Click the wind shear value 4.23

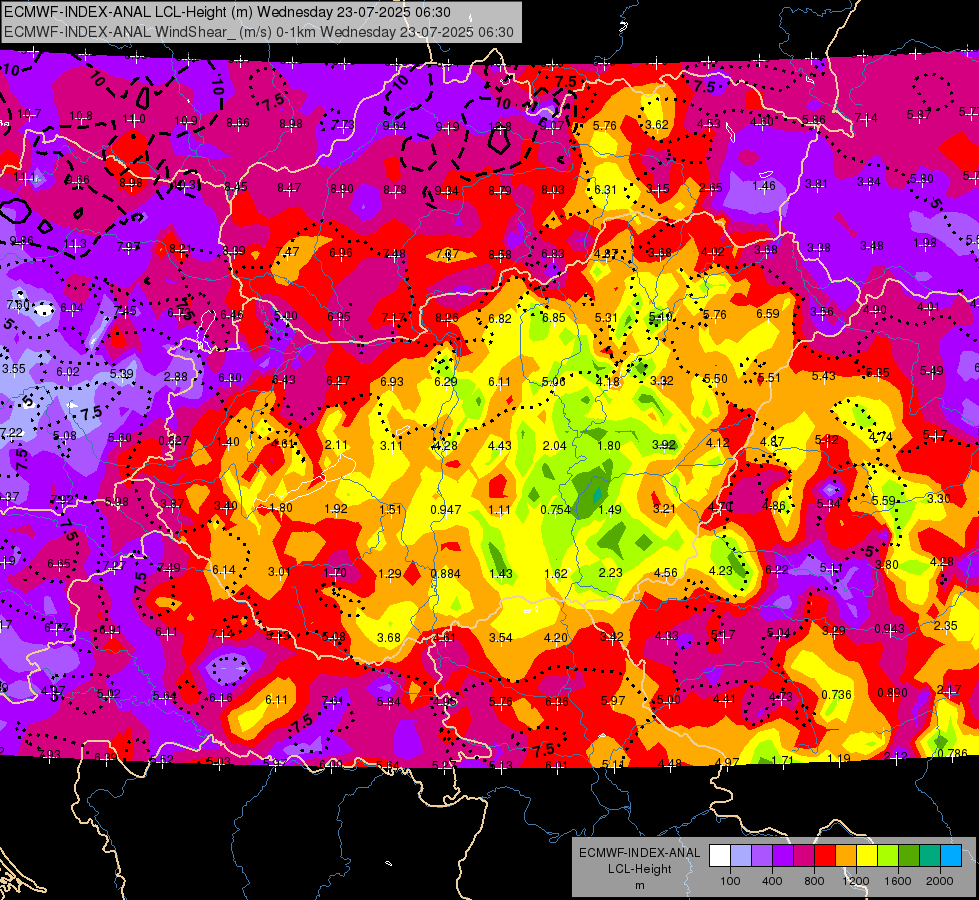click(x=721, y=570)
